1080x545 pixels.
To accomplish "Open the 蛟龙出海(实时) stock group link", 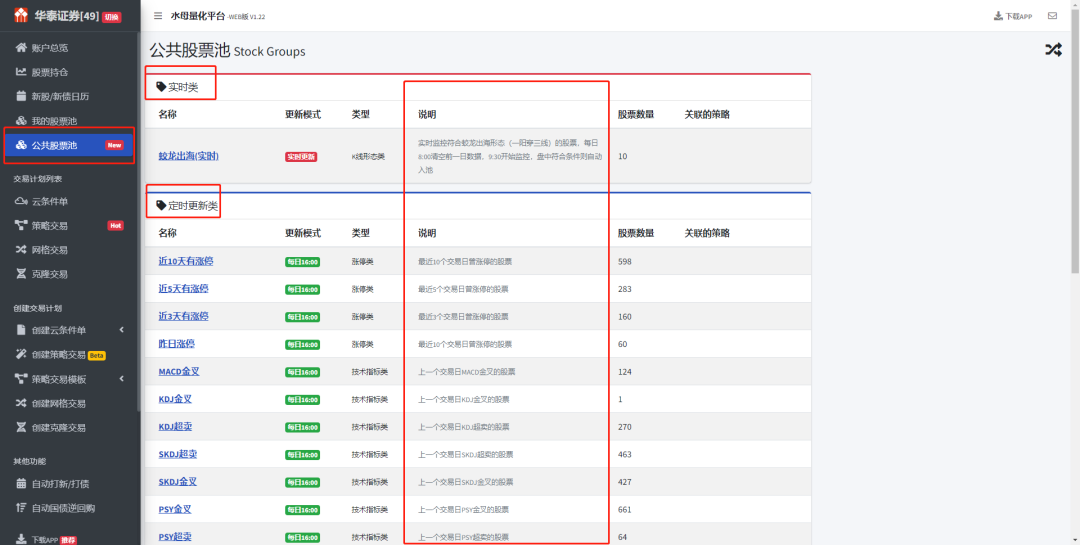I will [188, 156].
